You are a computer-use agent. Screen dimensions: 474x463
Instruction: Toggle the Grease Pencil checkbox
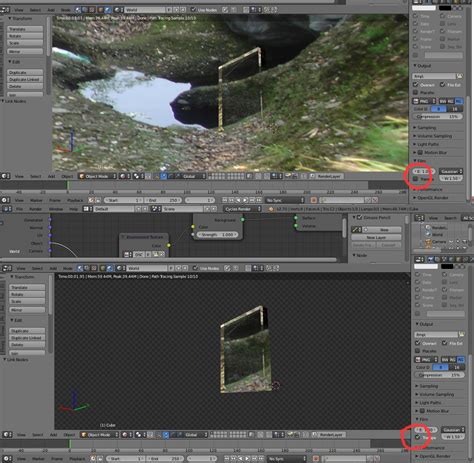[359, 217]
